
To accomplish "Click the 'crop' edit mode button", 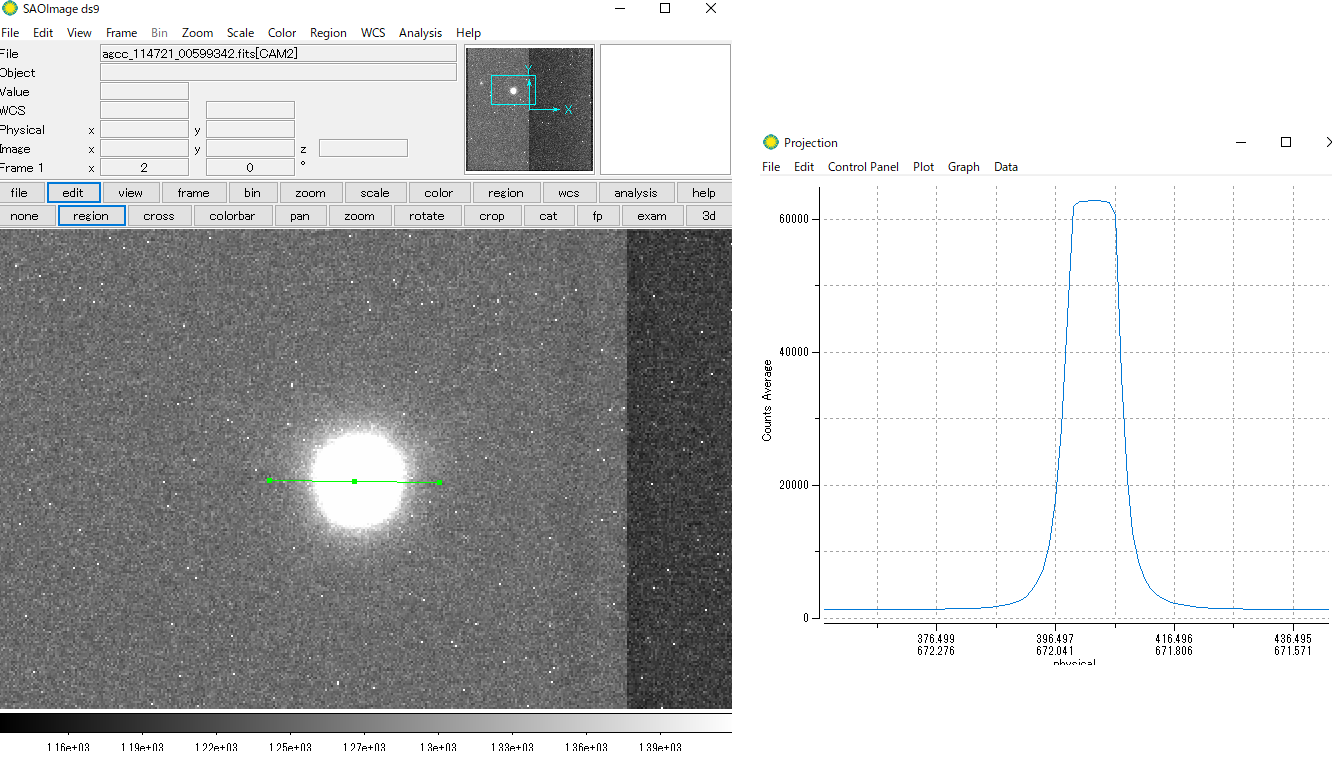I will pyautogui.click(x=492, y=216).
